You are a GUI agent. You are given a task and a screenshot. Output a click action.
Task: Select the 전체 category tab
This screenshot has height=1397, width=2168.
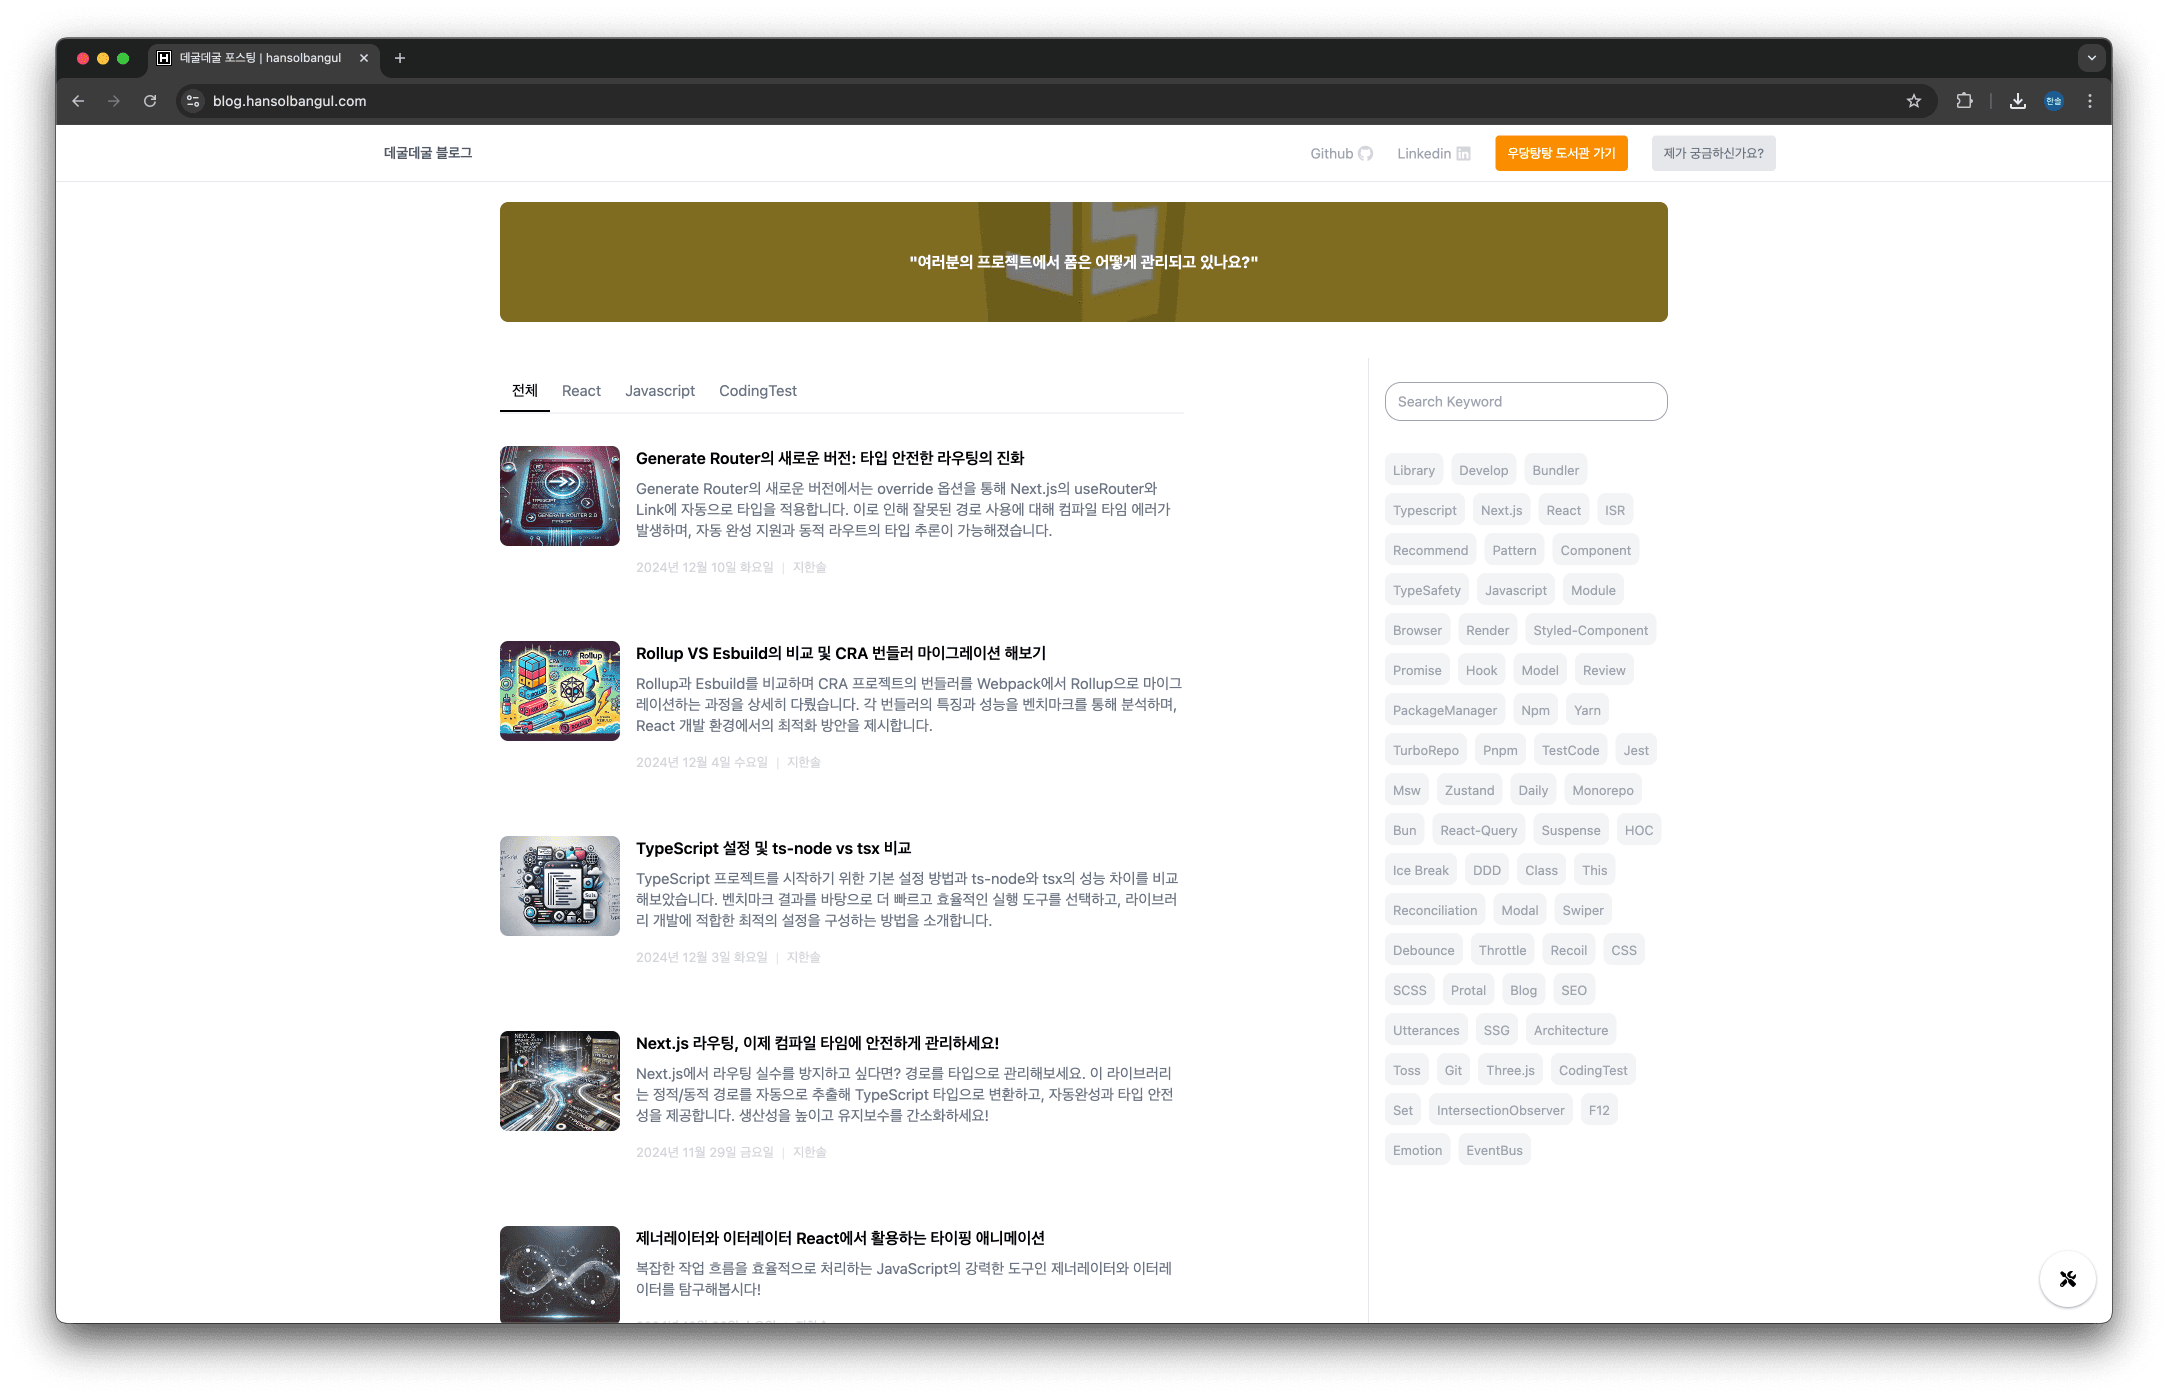pos(525,391)
